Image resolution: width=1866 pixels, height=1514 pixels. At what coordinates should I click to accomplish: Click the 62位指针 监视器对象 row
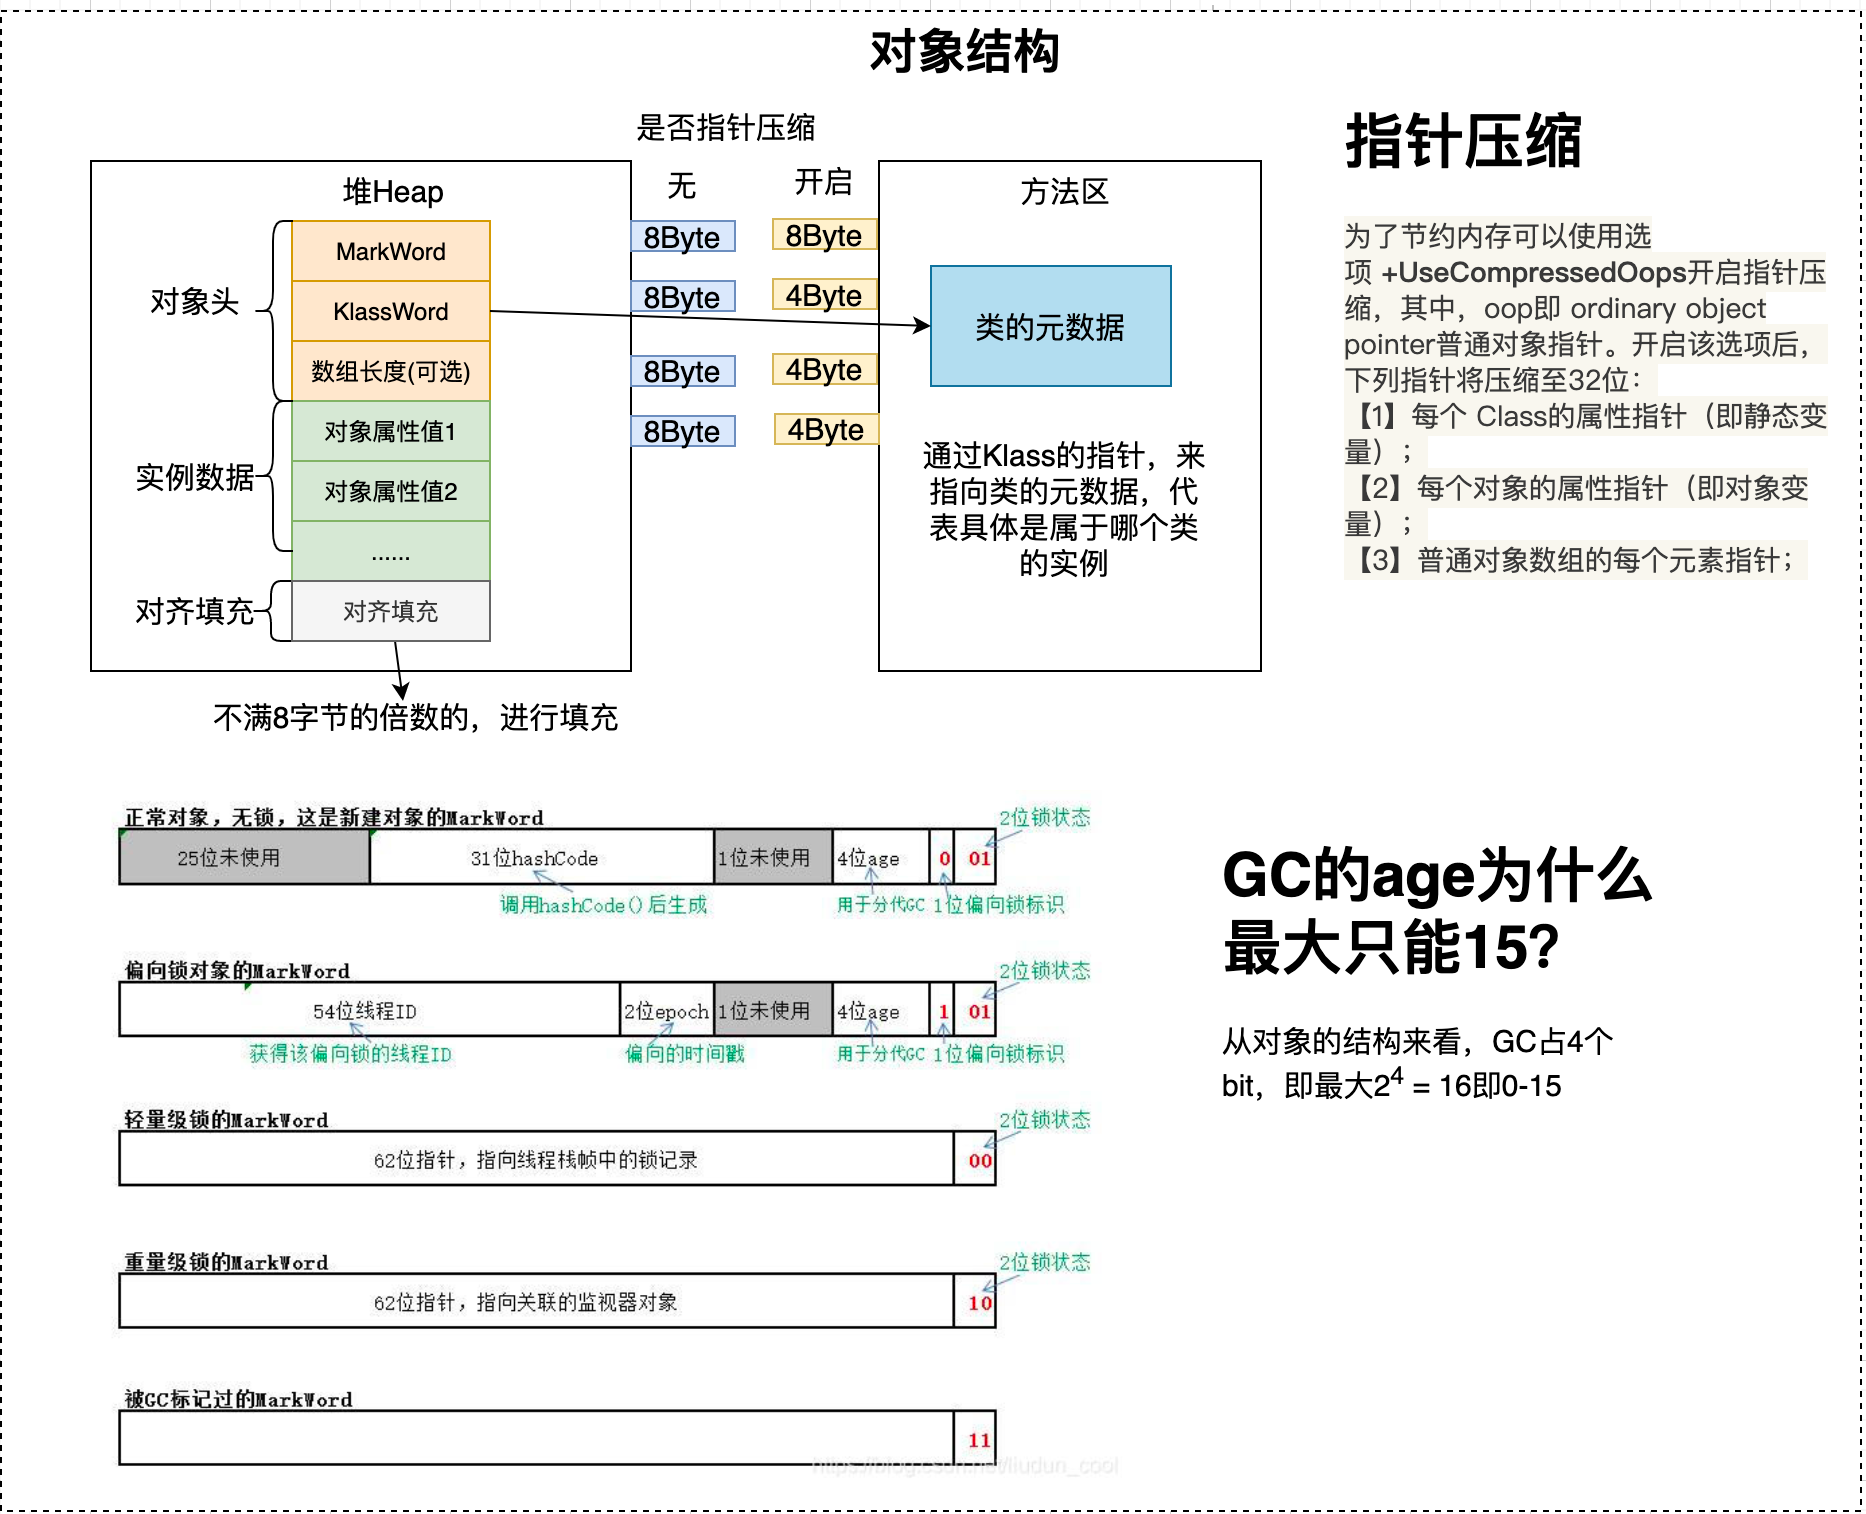tap(536, 1301)
